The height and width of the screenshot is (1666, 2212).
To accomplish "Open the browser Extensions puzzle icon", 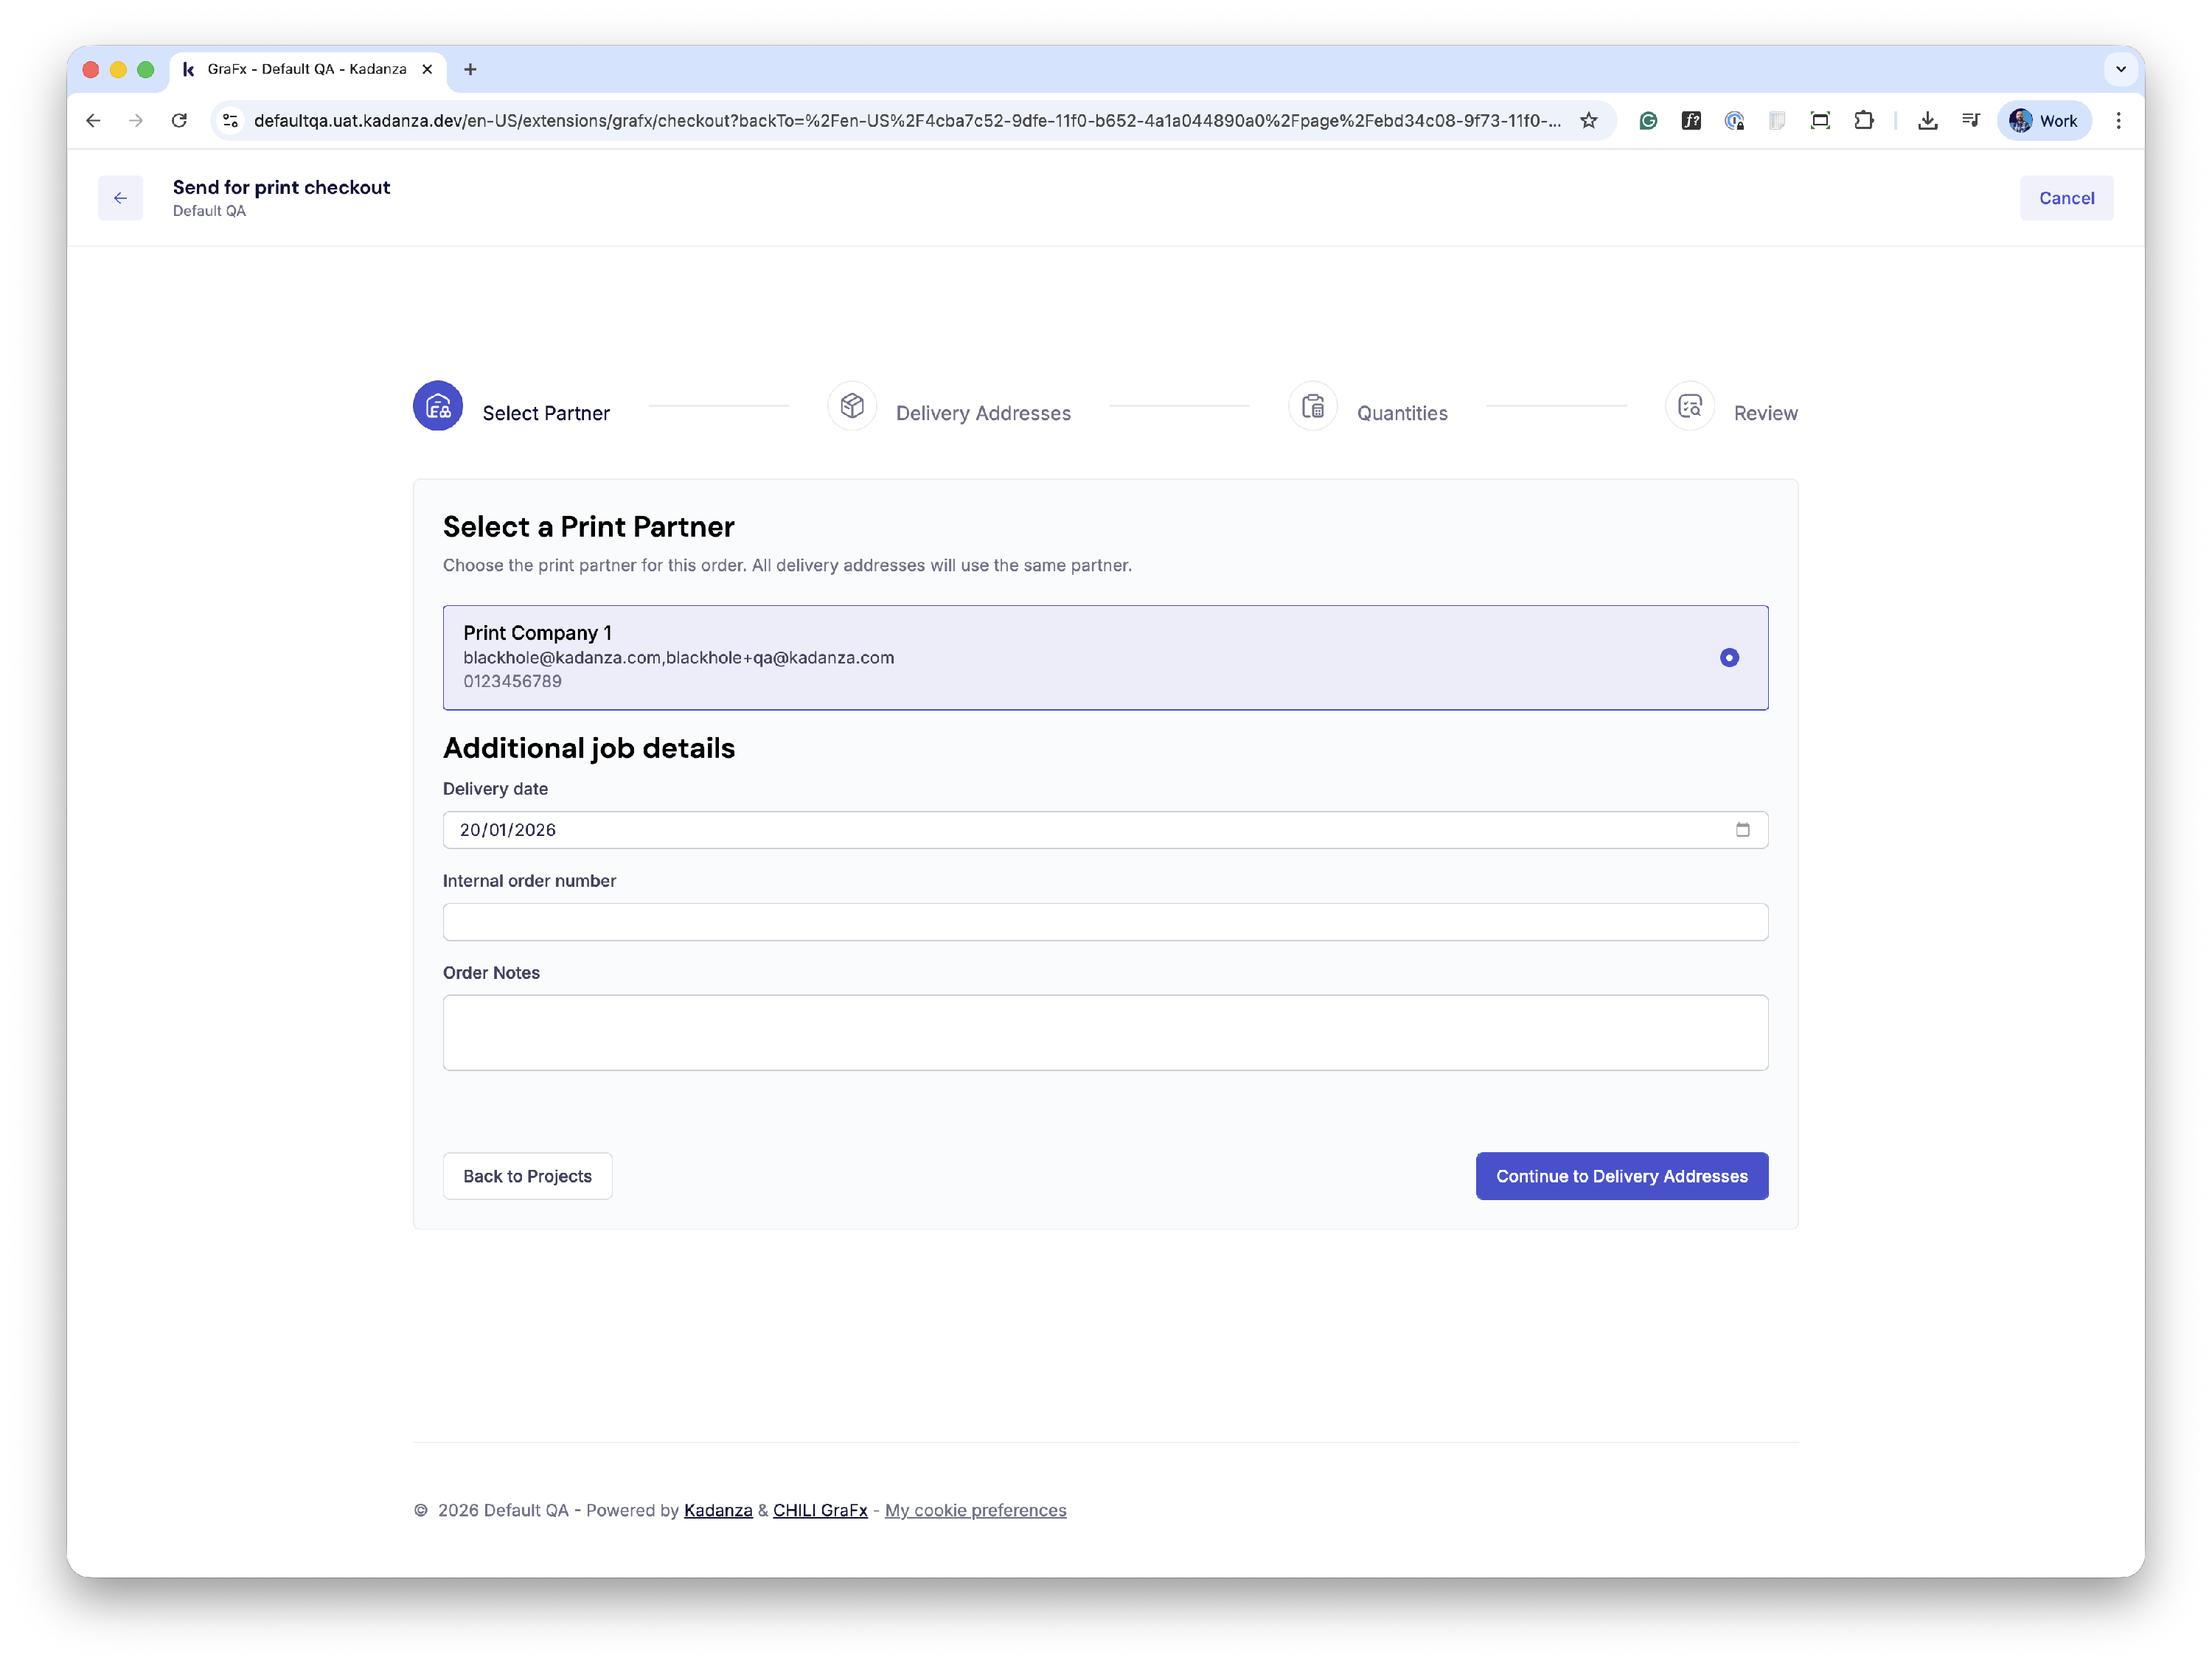I will click(1863, 121).
